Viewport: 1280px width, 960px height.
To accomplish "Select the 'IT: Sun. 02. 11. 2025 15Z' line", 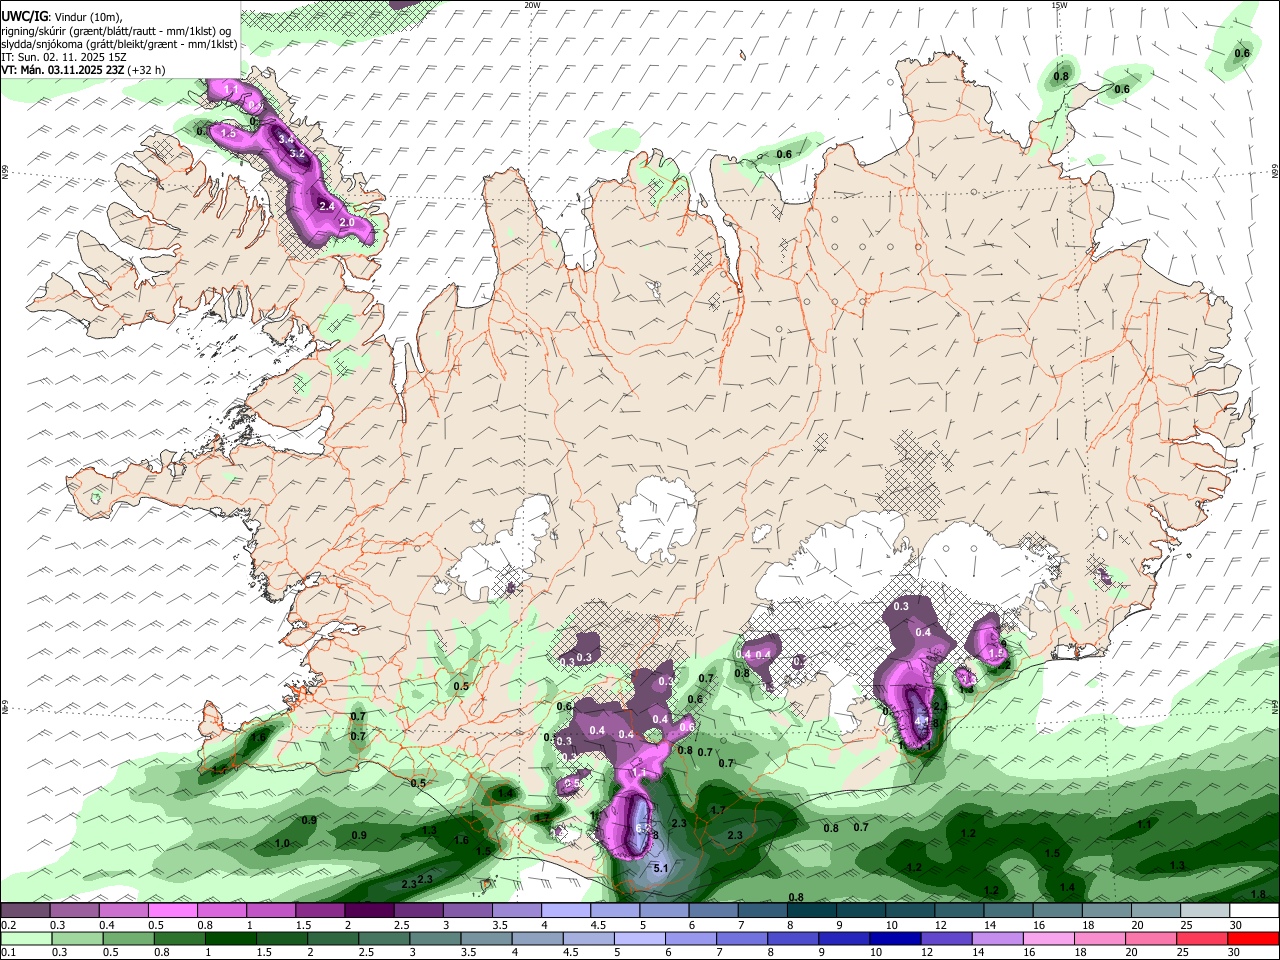I will tap(64, 57).
